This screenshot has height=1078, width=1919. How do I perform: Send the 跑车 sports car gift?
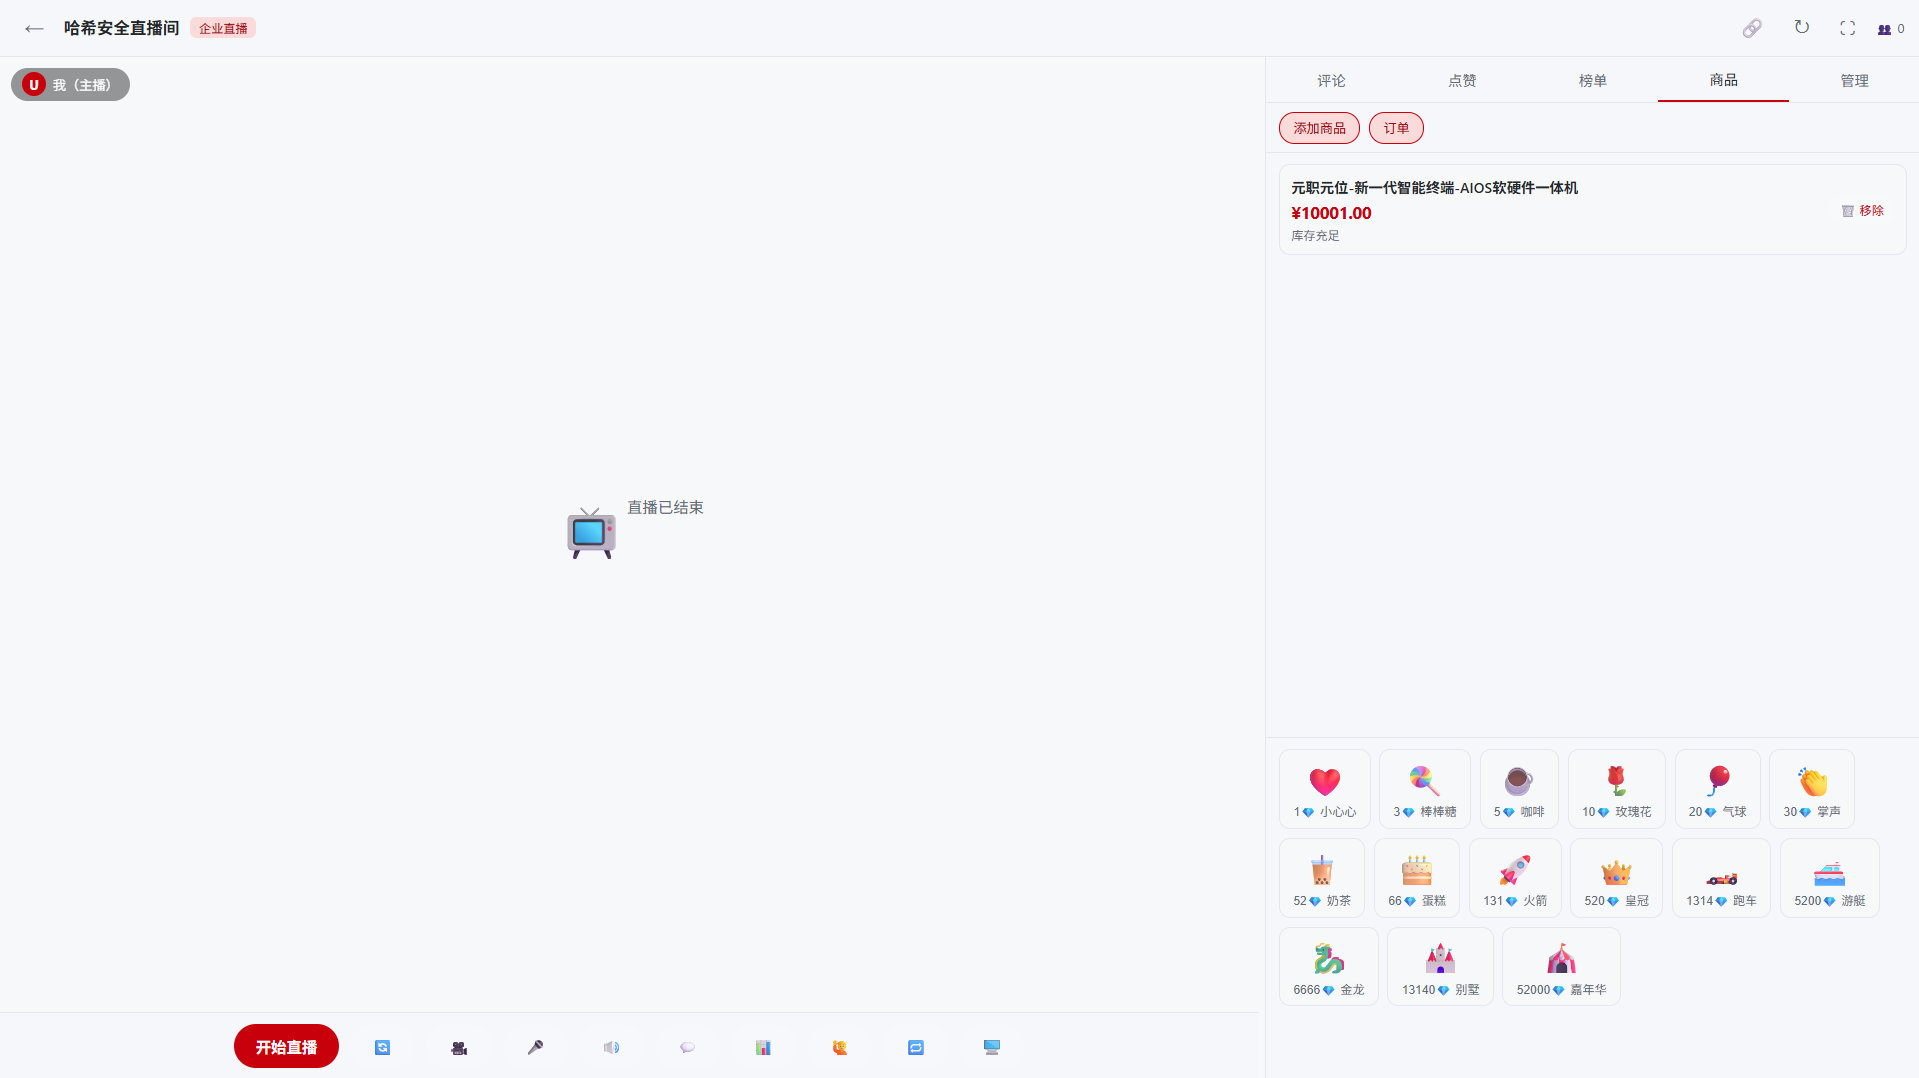point(1721,878)
